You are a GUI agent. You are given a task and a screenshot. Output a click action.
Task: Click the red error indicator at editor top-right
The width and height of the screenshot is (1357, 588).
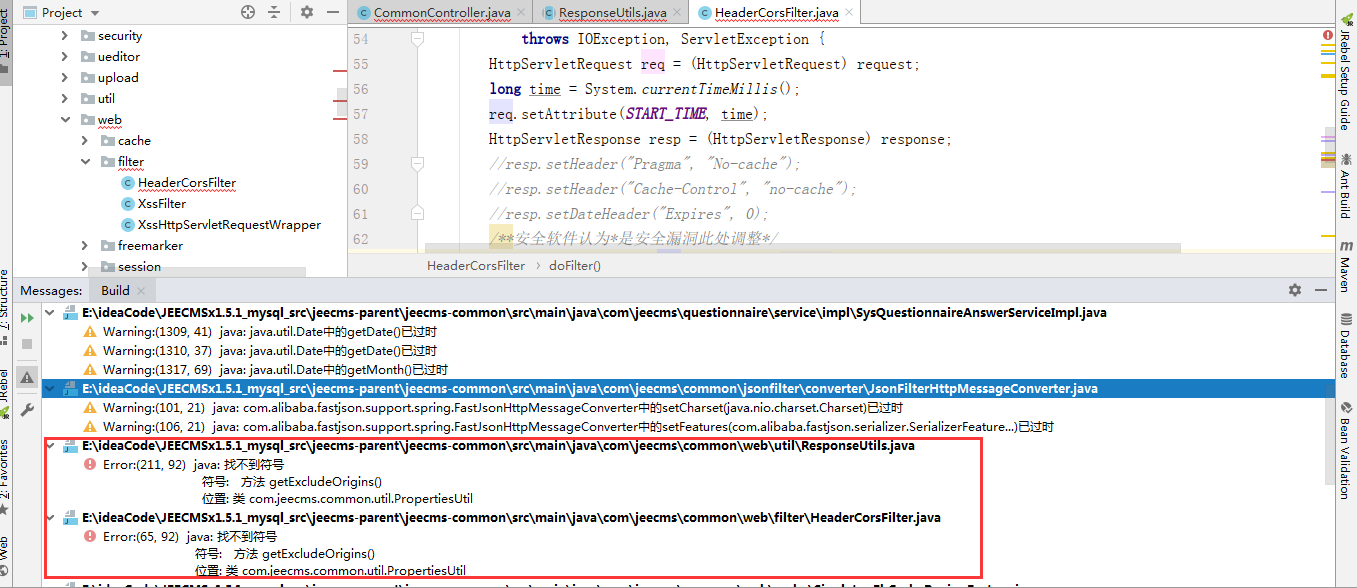click(x=1326, y=35)
